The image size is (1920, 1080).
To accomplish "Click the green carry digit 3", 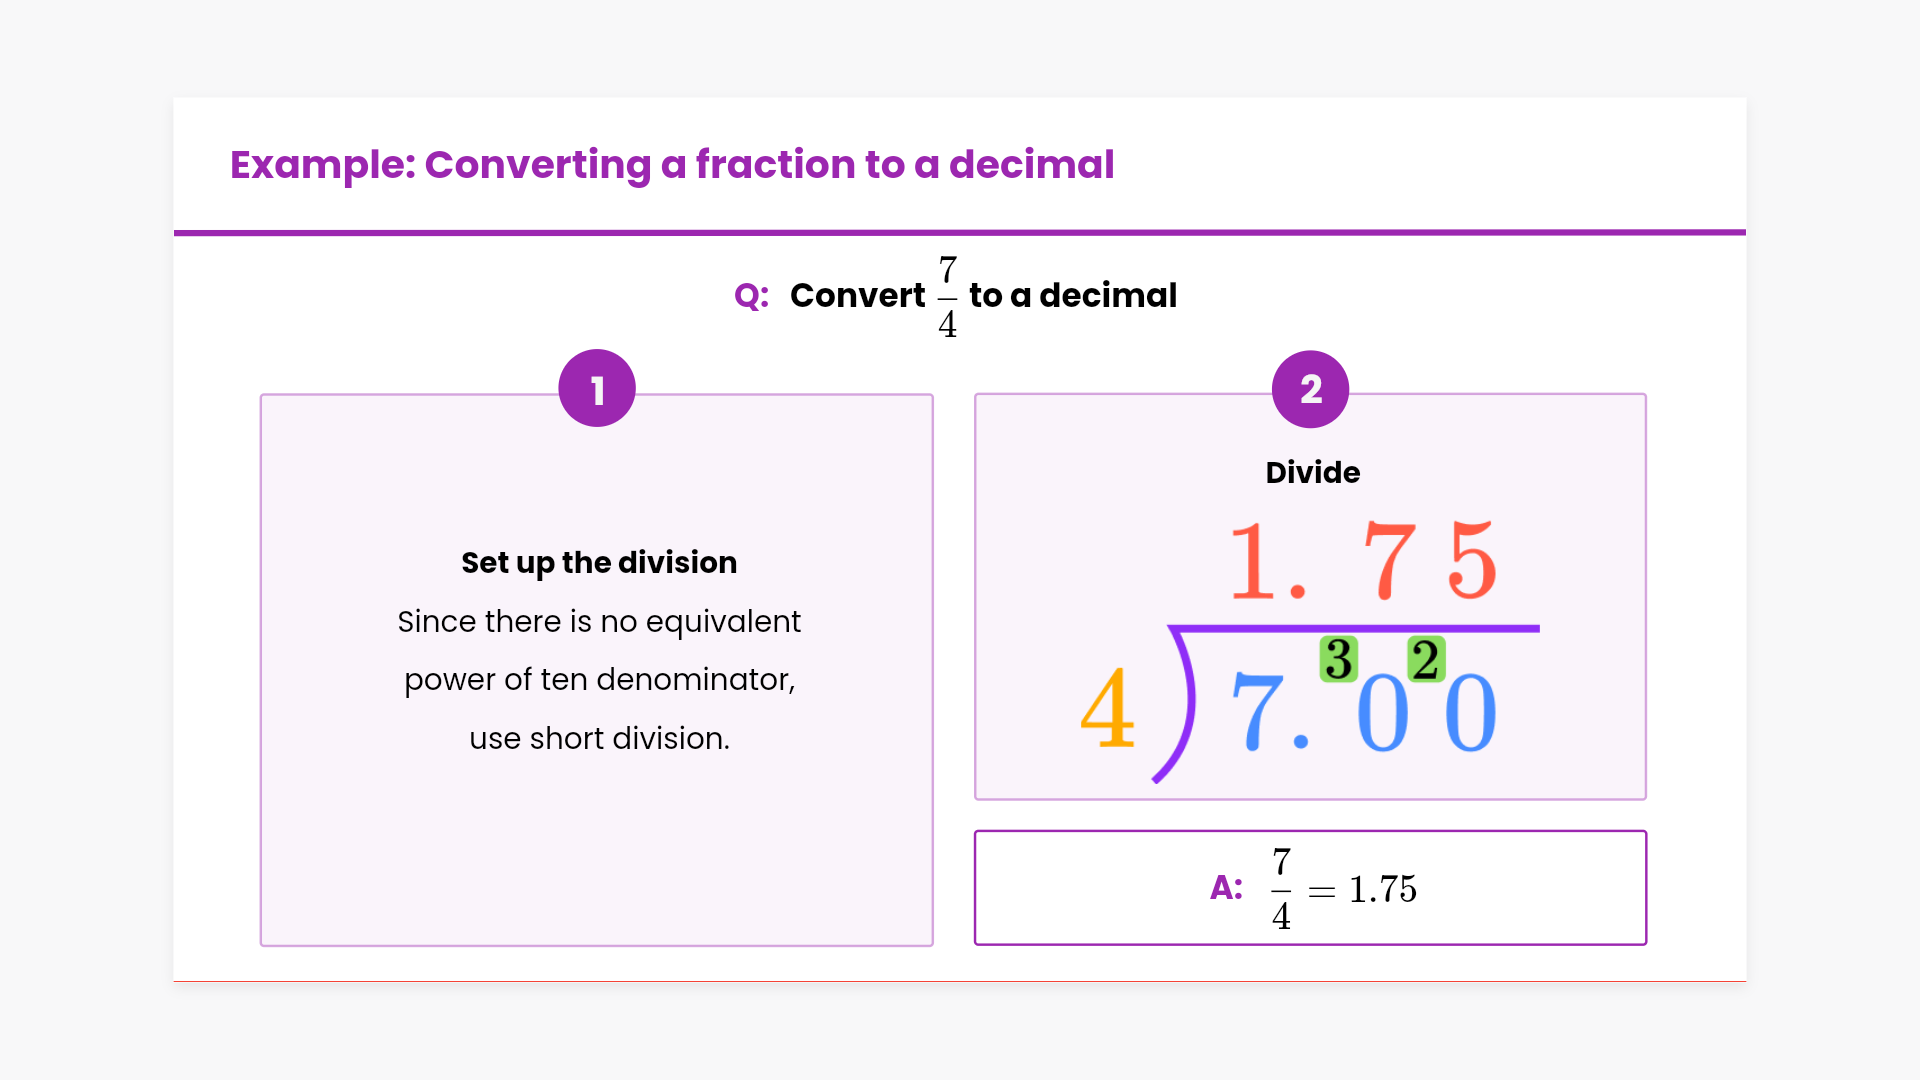I will (1338, 659).
